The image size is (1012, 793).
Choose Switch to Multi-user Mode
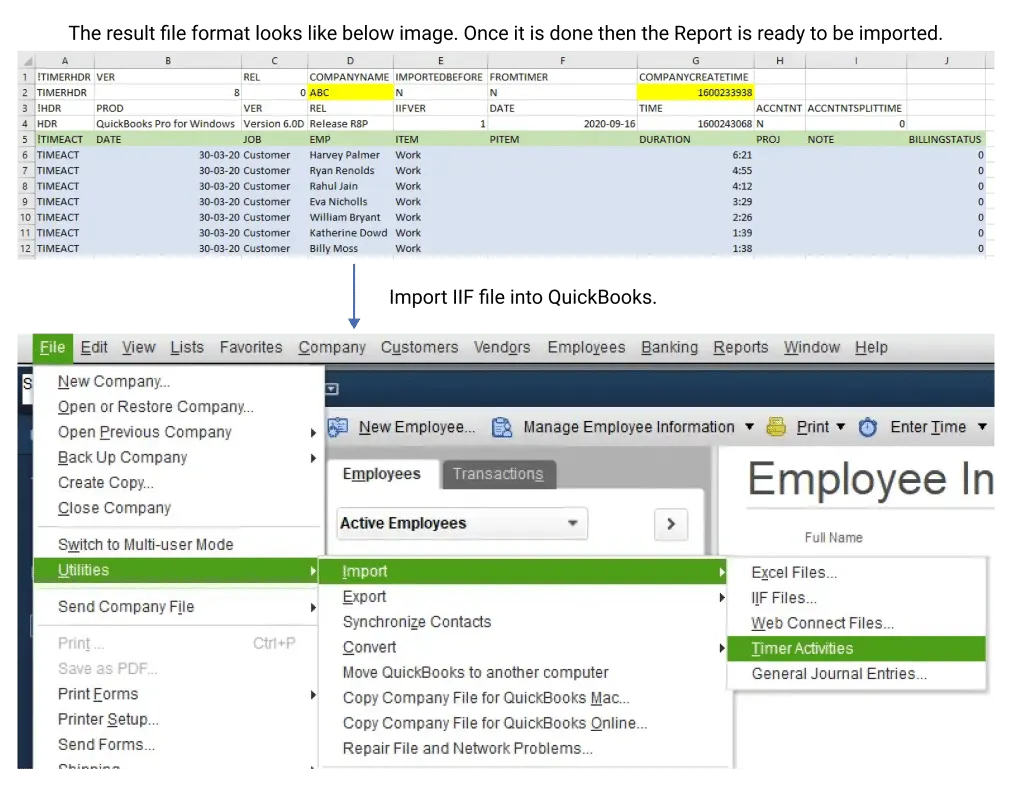pos(176,545)
